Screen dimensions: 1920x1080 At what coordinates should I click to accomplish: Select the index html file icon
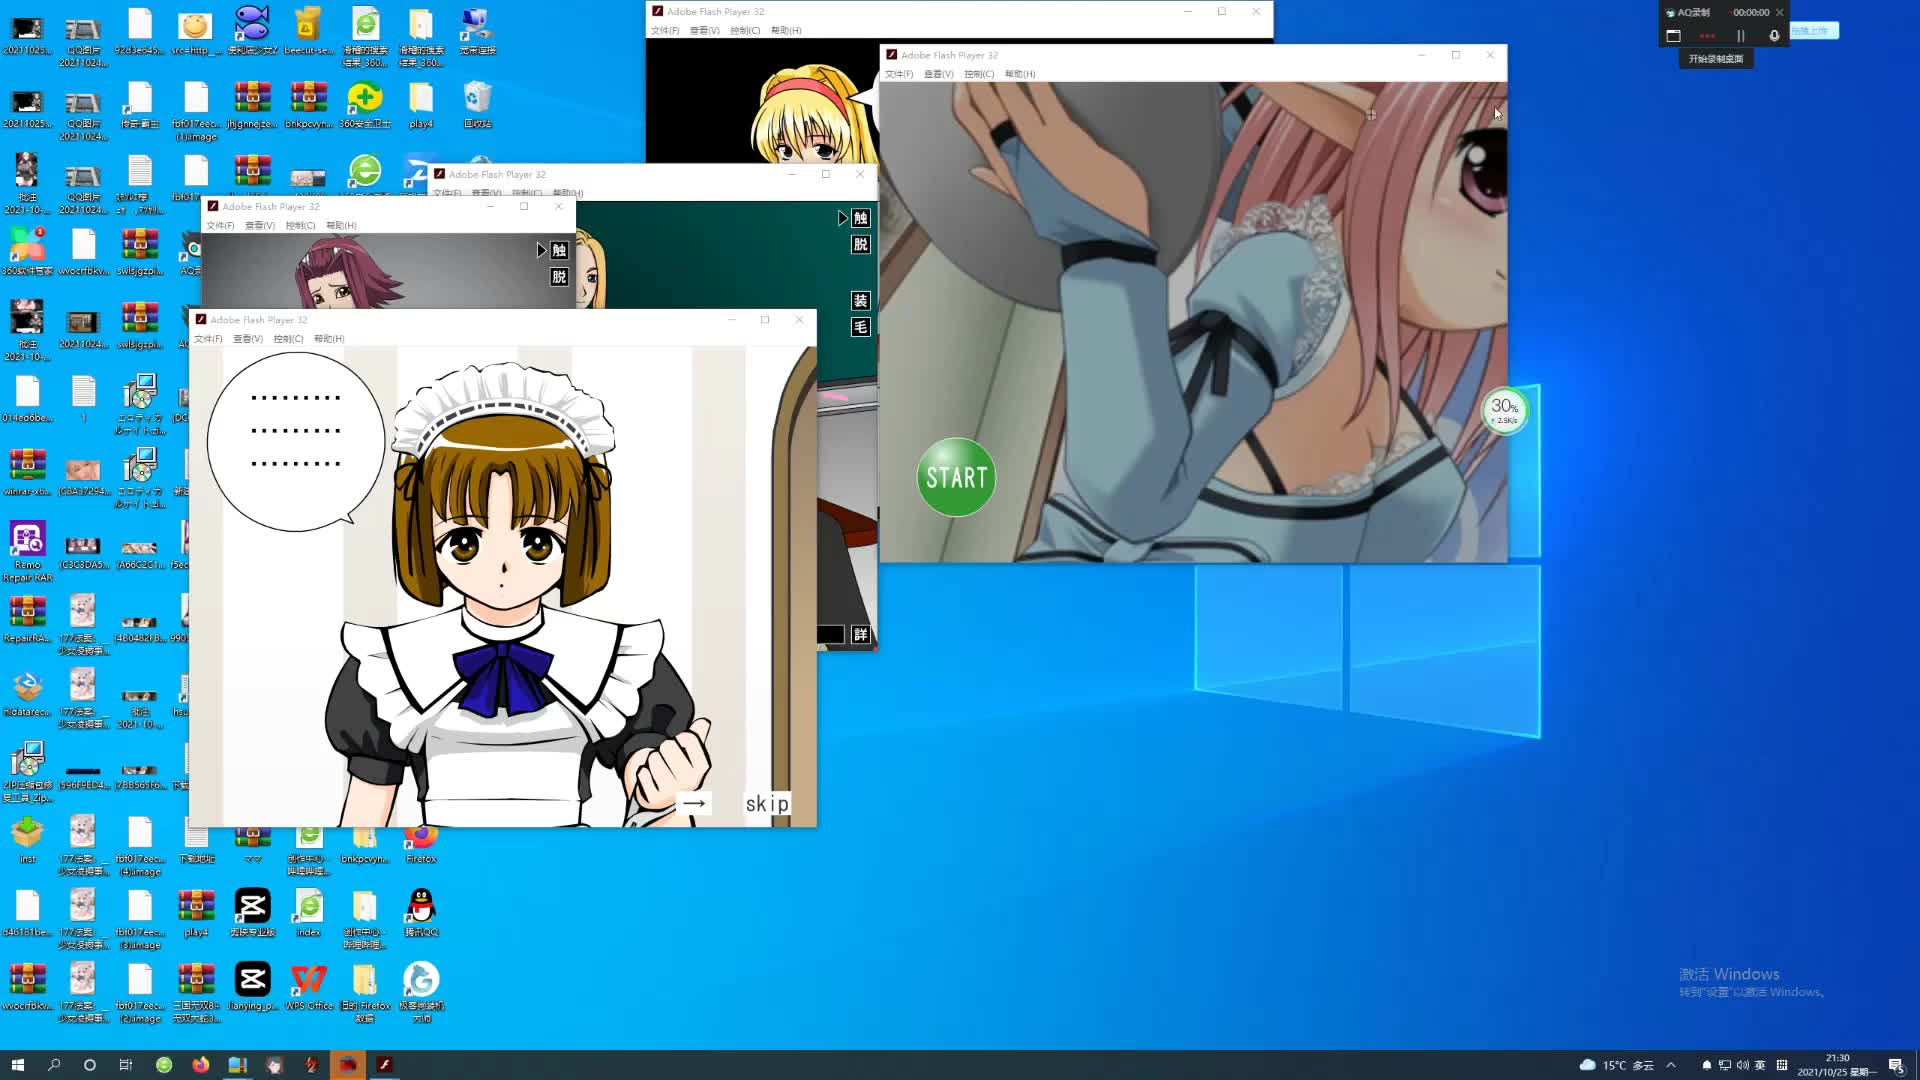[309, 913]
